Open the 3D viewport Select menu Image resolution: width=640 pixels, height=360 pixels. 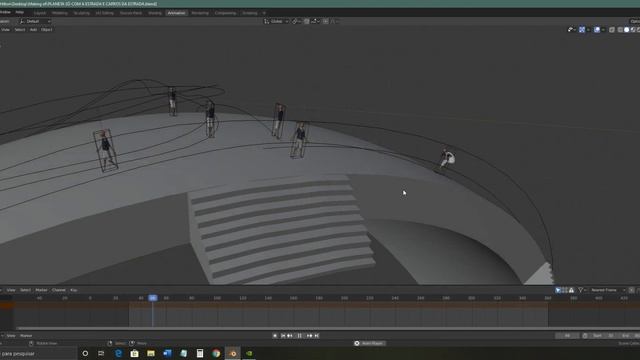tap(20, 30)
